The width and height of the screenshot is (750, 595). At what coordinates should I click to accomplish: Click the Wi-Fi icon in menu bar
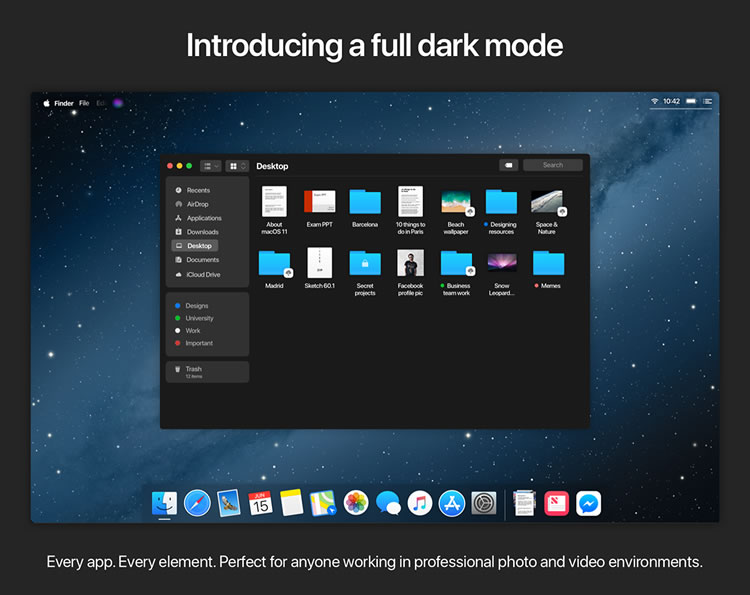[655, 102]
